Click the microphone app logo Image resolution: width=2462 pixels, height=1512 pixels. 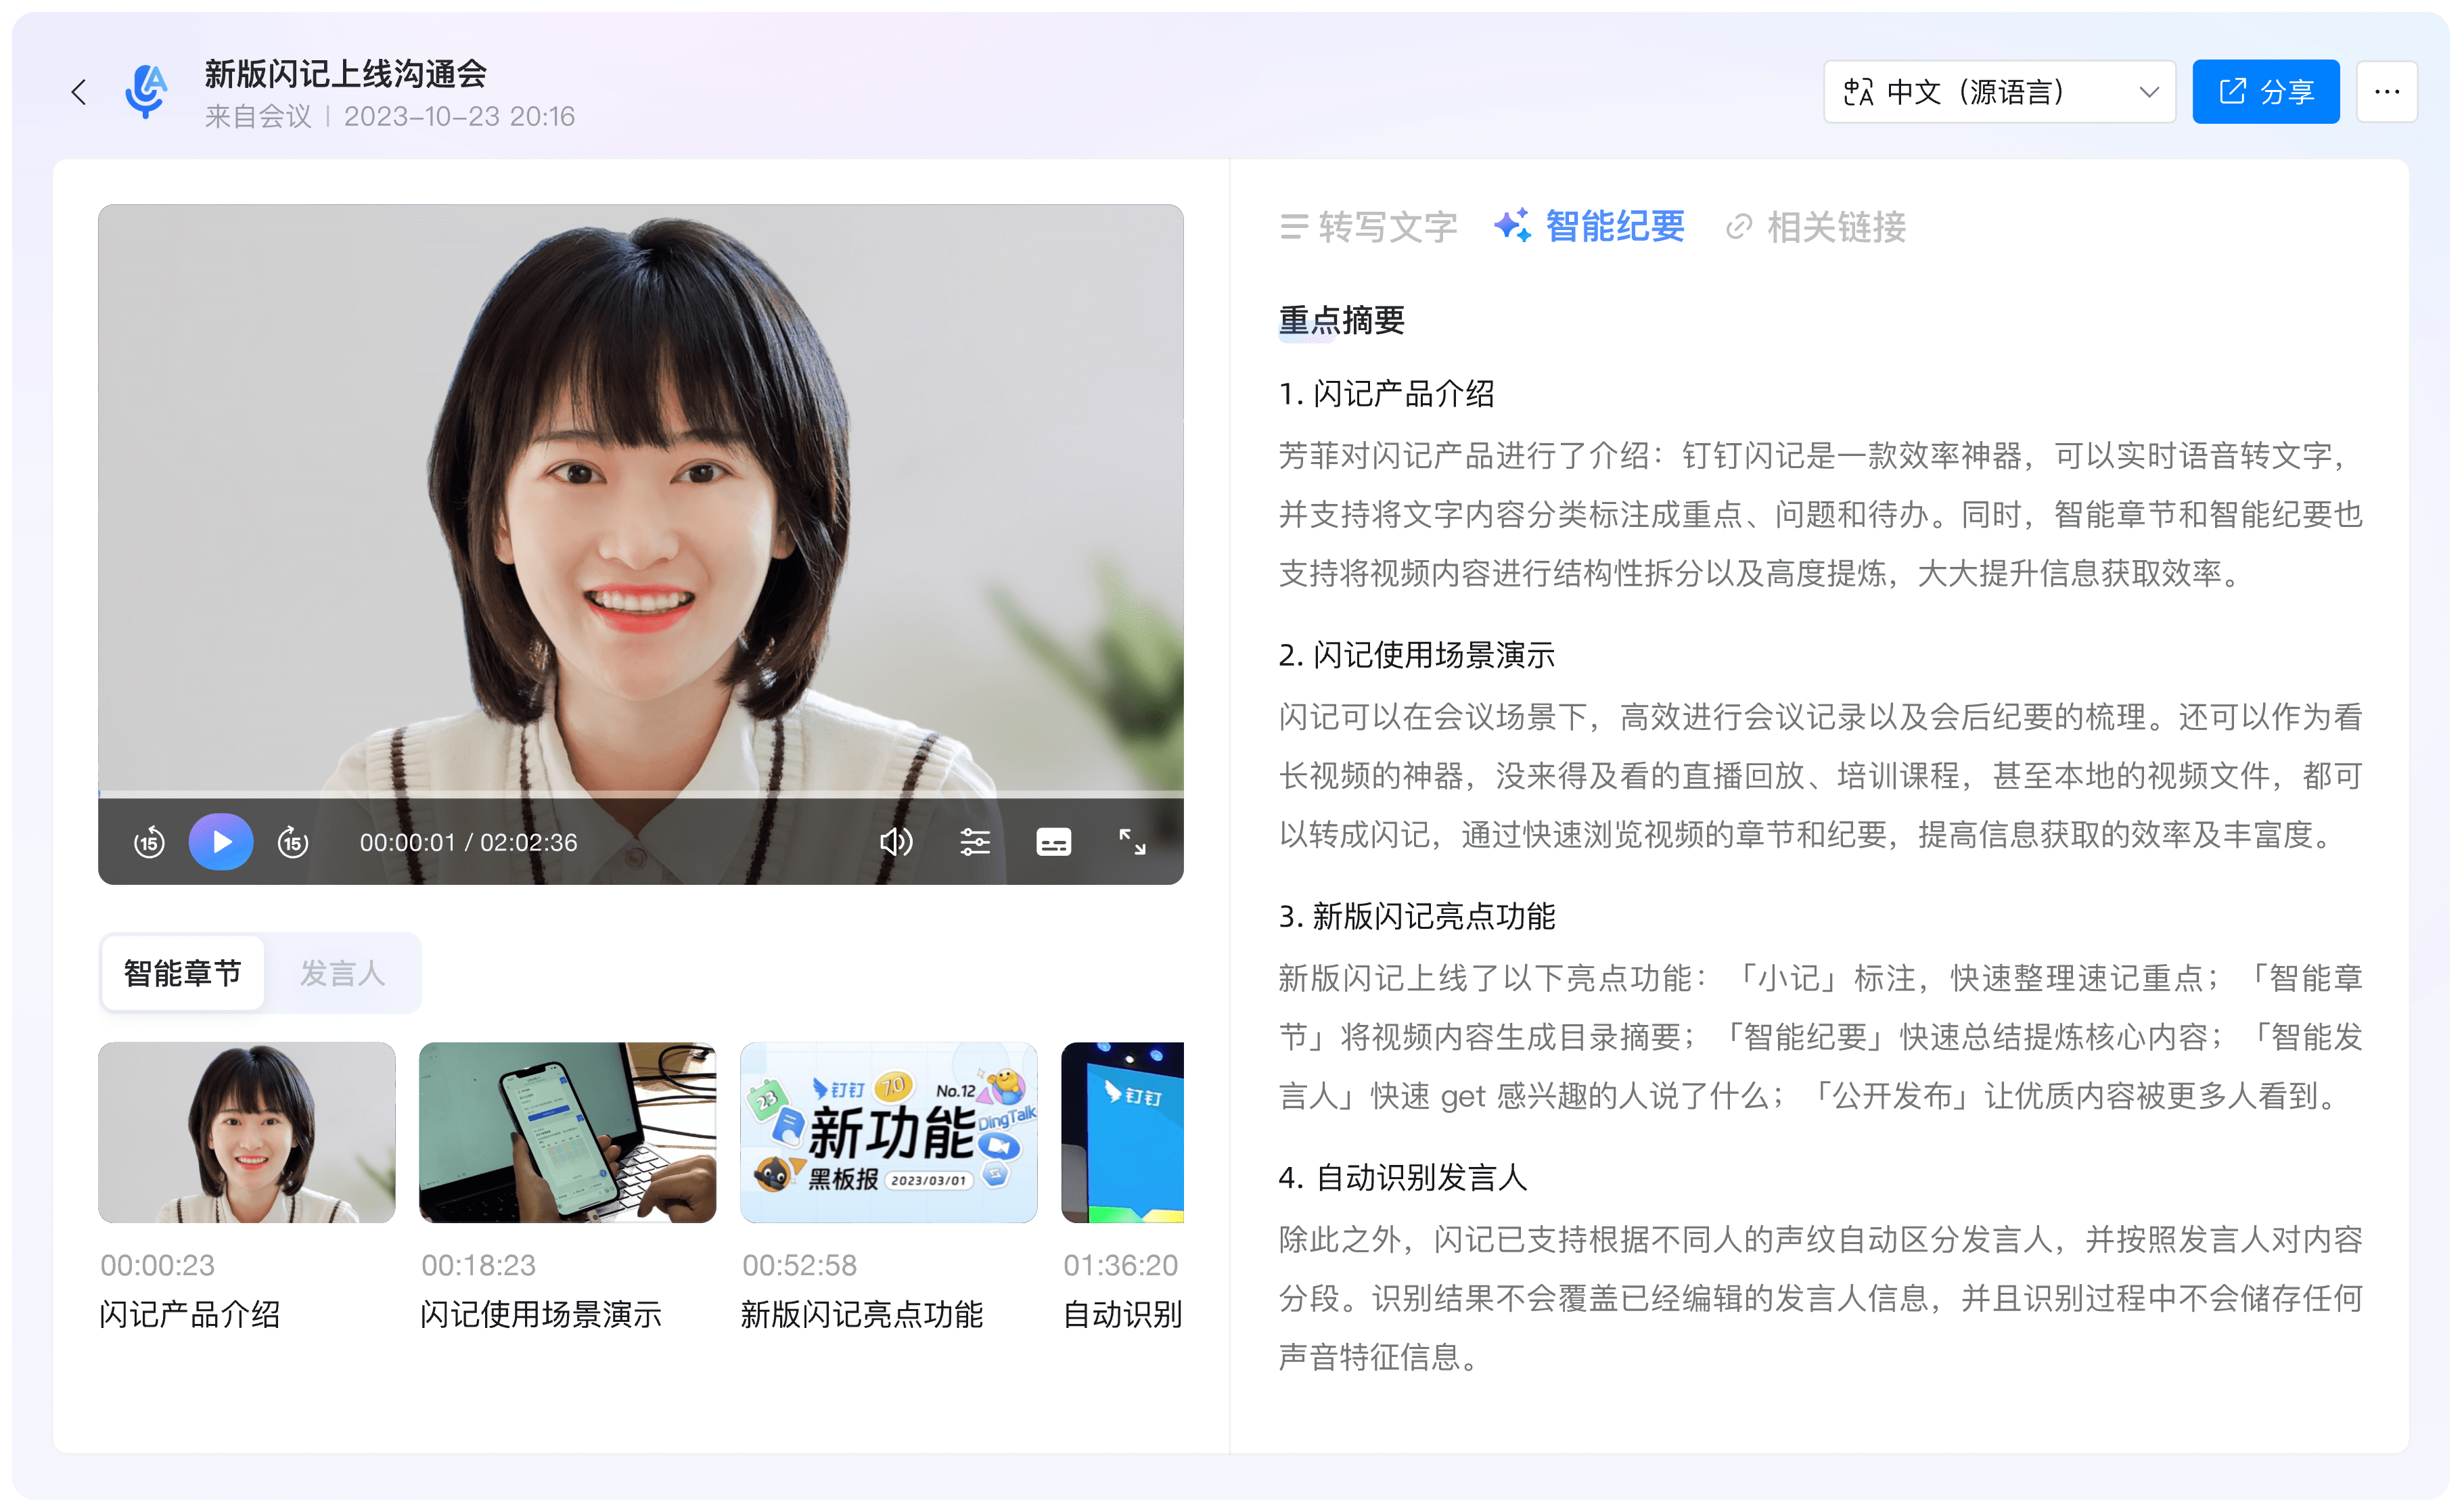(x=146, y=92)
